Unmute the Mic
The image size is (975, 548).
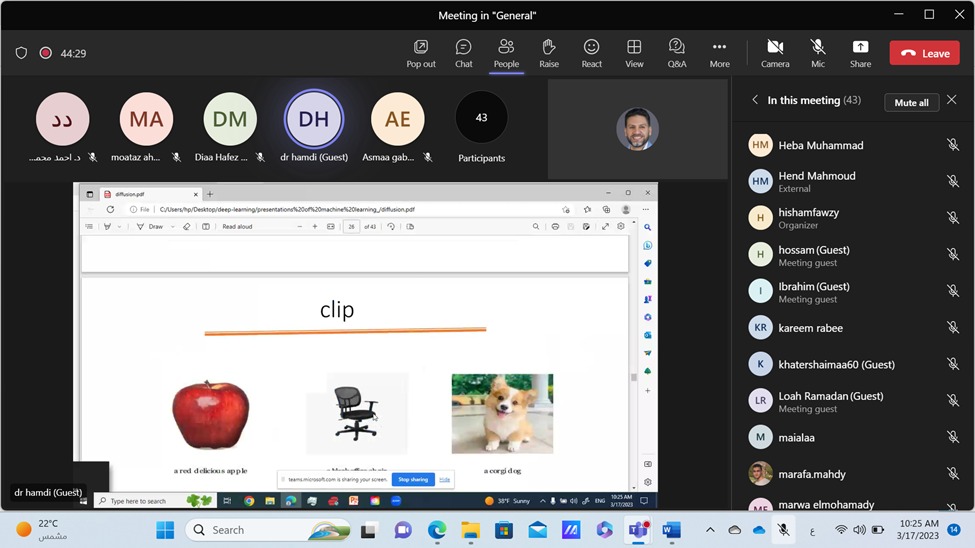[x=818, y=53]
